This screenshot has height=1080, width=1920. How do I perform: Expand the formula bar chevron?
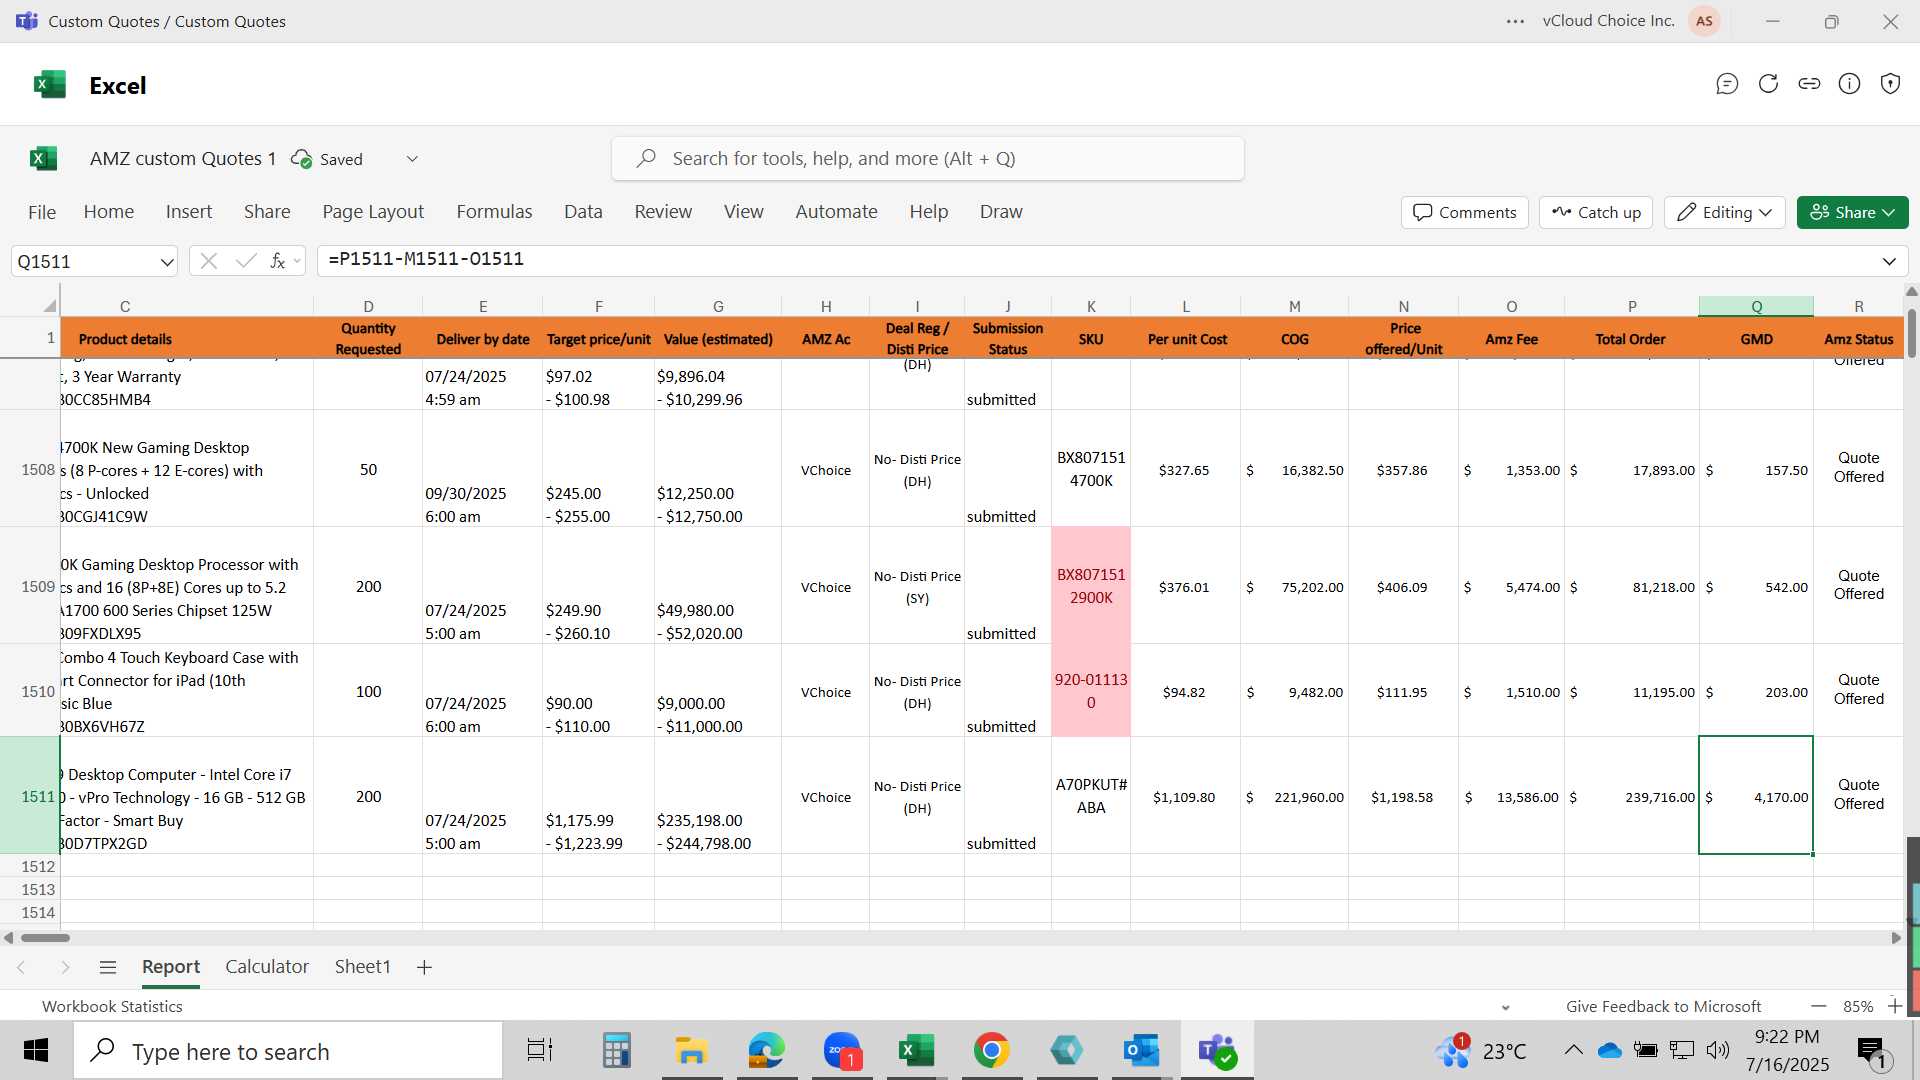point(1889,261)
